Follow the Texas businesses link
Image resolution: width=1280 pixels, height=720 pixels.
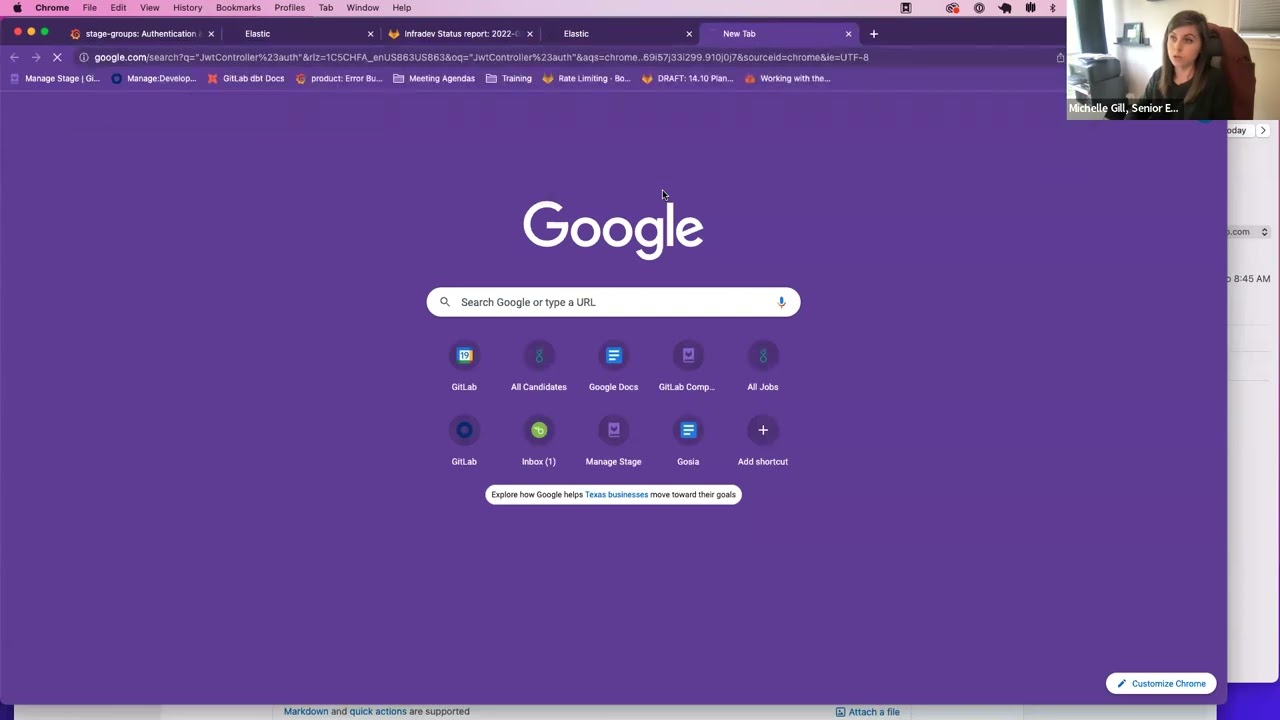tap(616, 495)
